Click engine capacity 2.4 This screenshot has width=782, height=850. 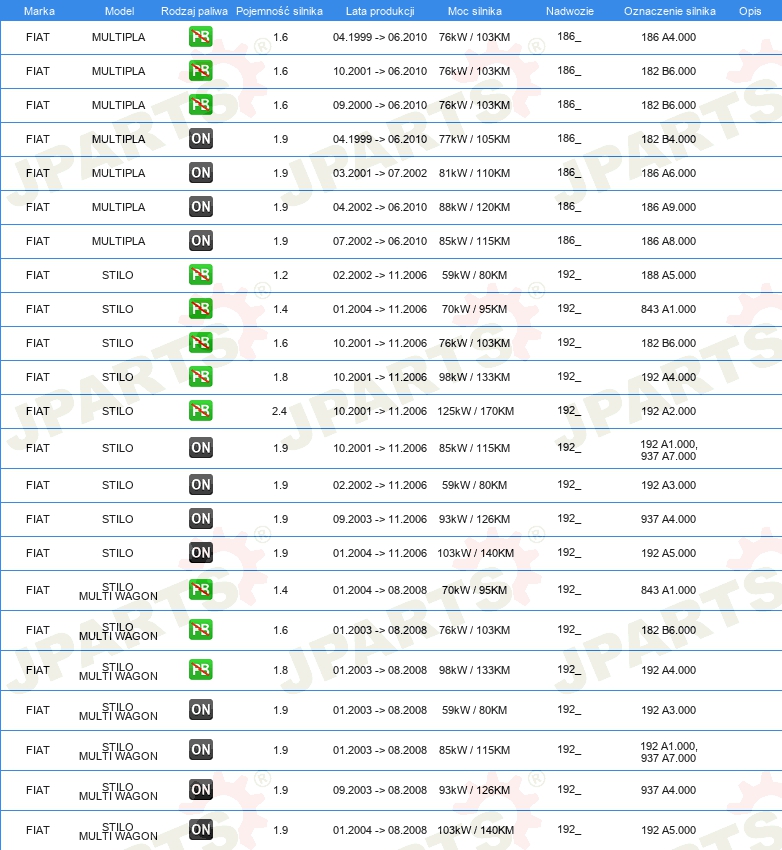[280, 411]
